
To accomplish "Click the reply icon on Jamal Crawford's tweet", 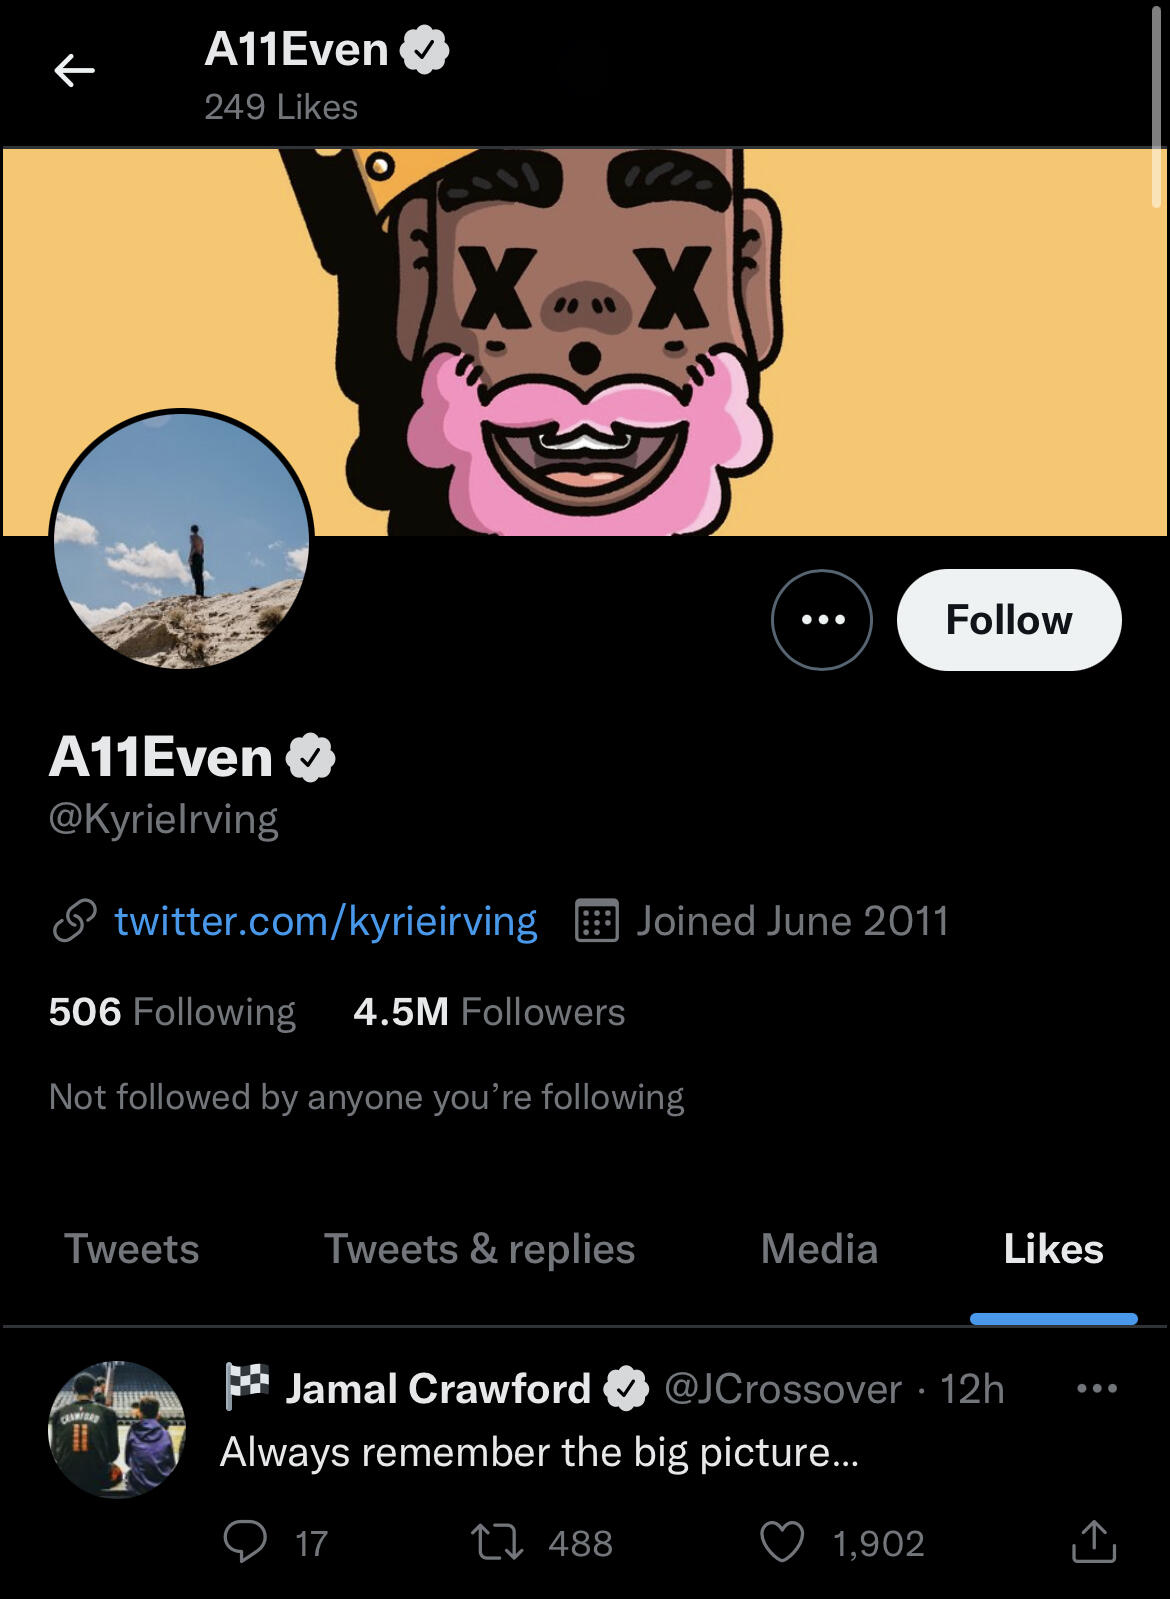I will pos(245,1541).
